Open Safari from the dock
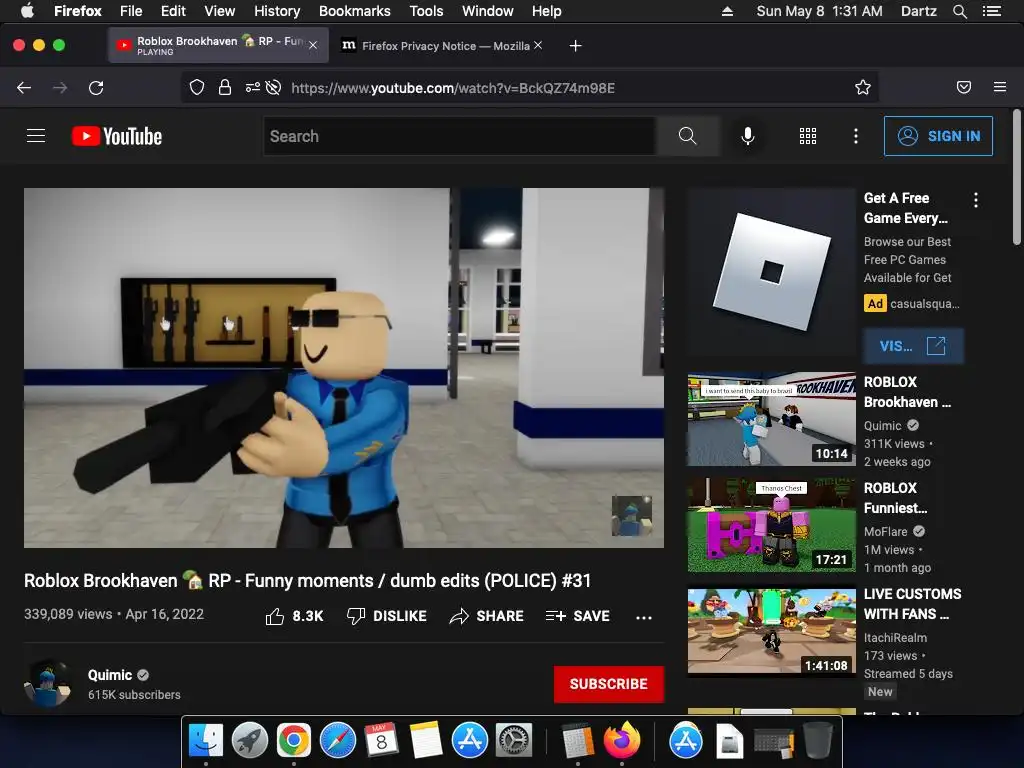The image size is (1024, 768). point(338,740)
